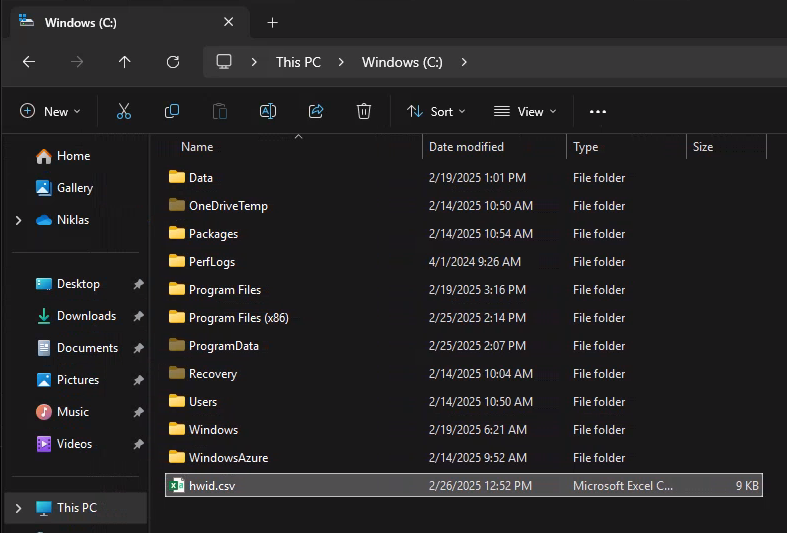Click the Copy icon in toolbar
787x533 pixels.
tap(172, 112)
